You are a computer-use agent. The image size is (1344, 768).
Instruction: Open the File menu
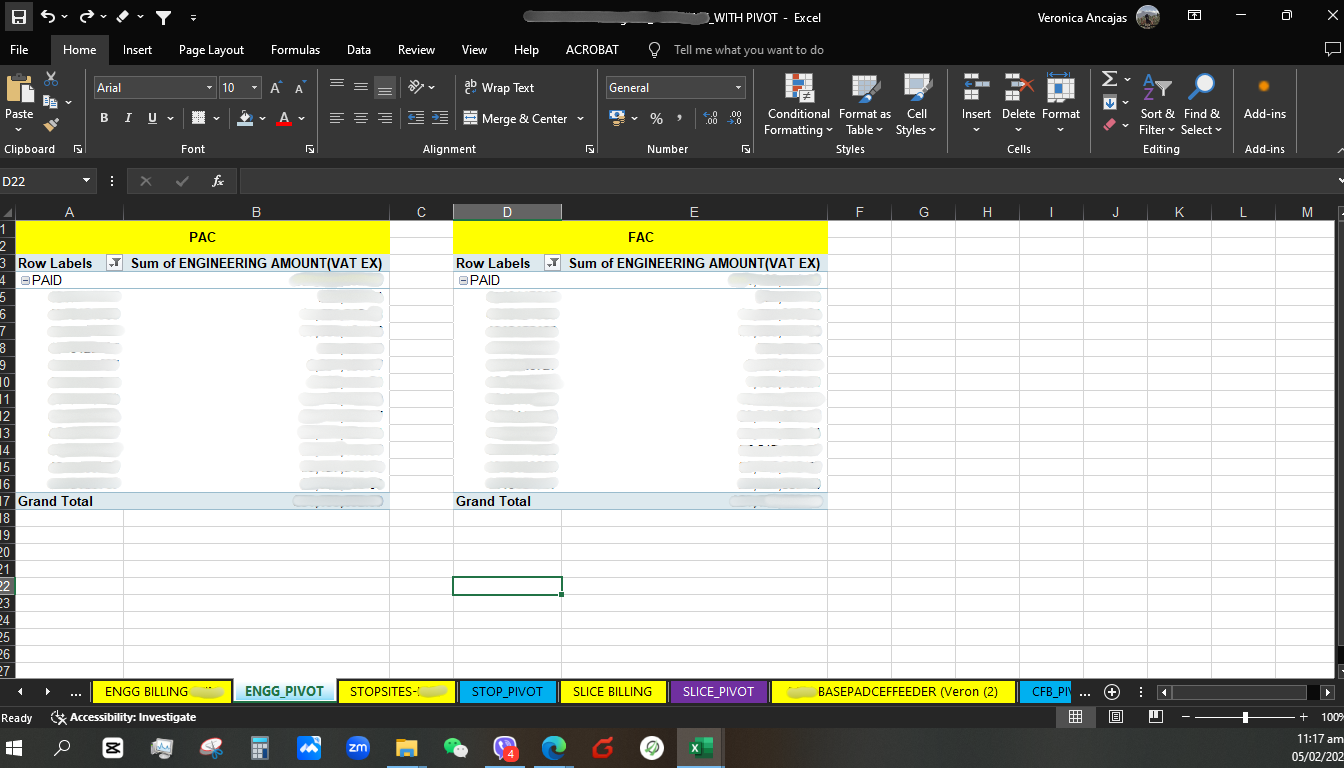tap(19, 49)
